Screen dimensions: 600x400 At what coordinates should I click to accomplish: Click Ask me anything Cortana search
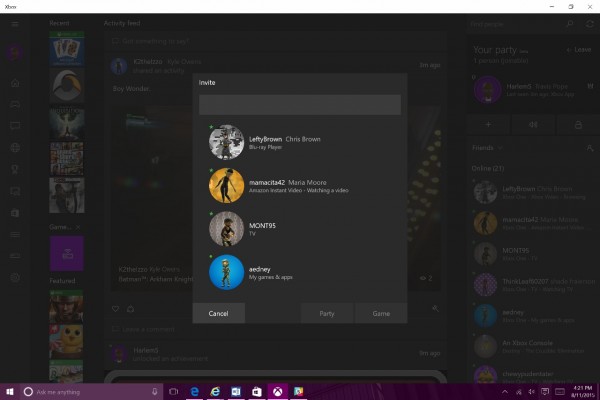92,392
